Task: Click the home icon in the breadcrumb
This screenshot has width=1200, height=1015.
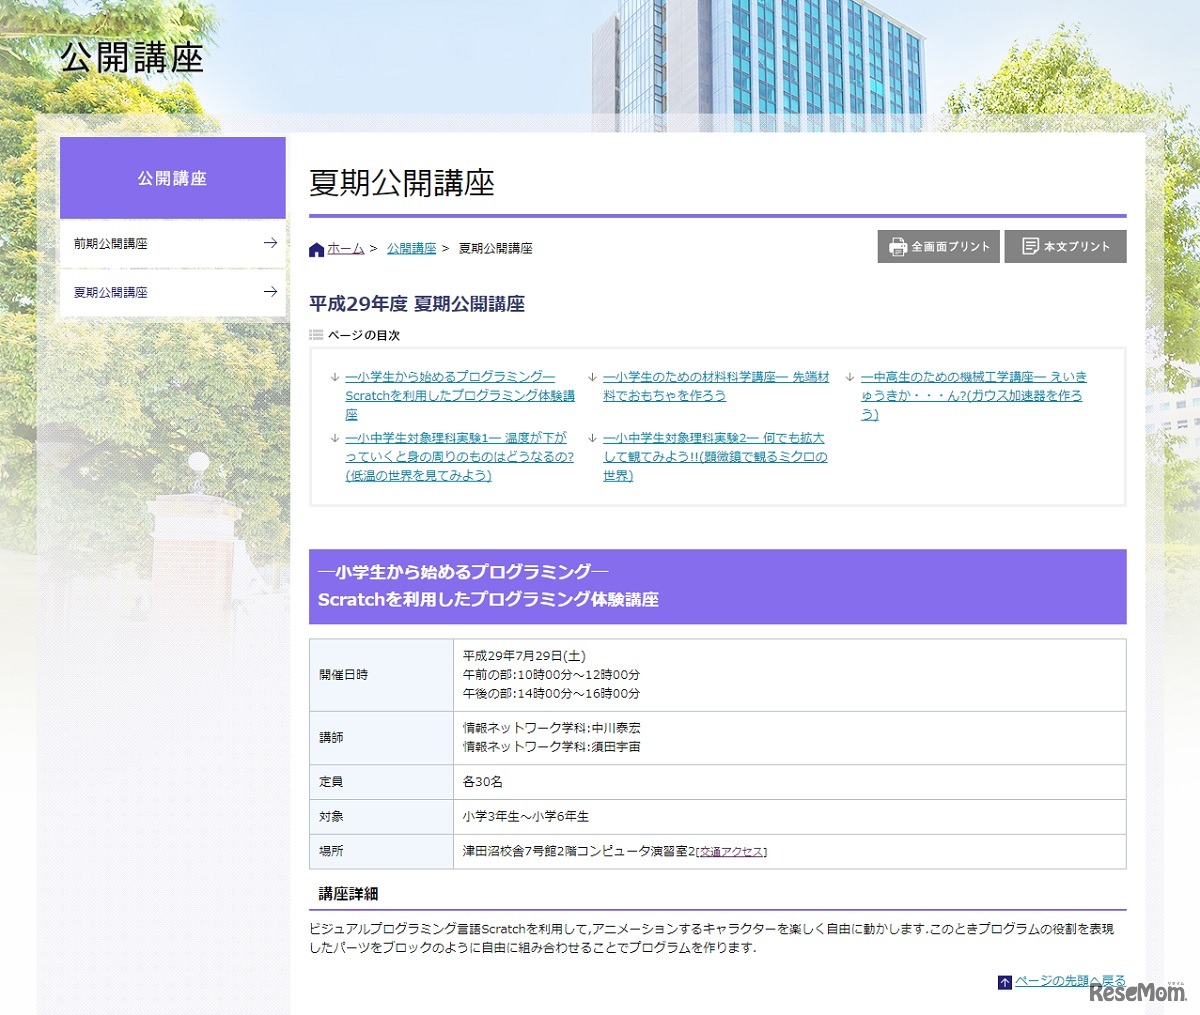Action: [317, 249]
